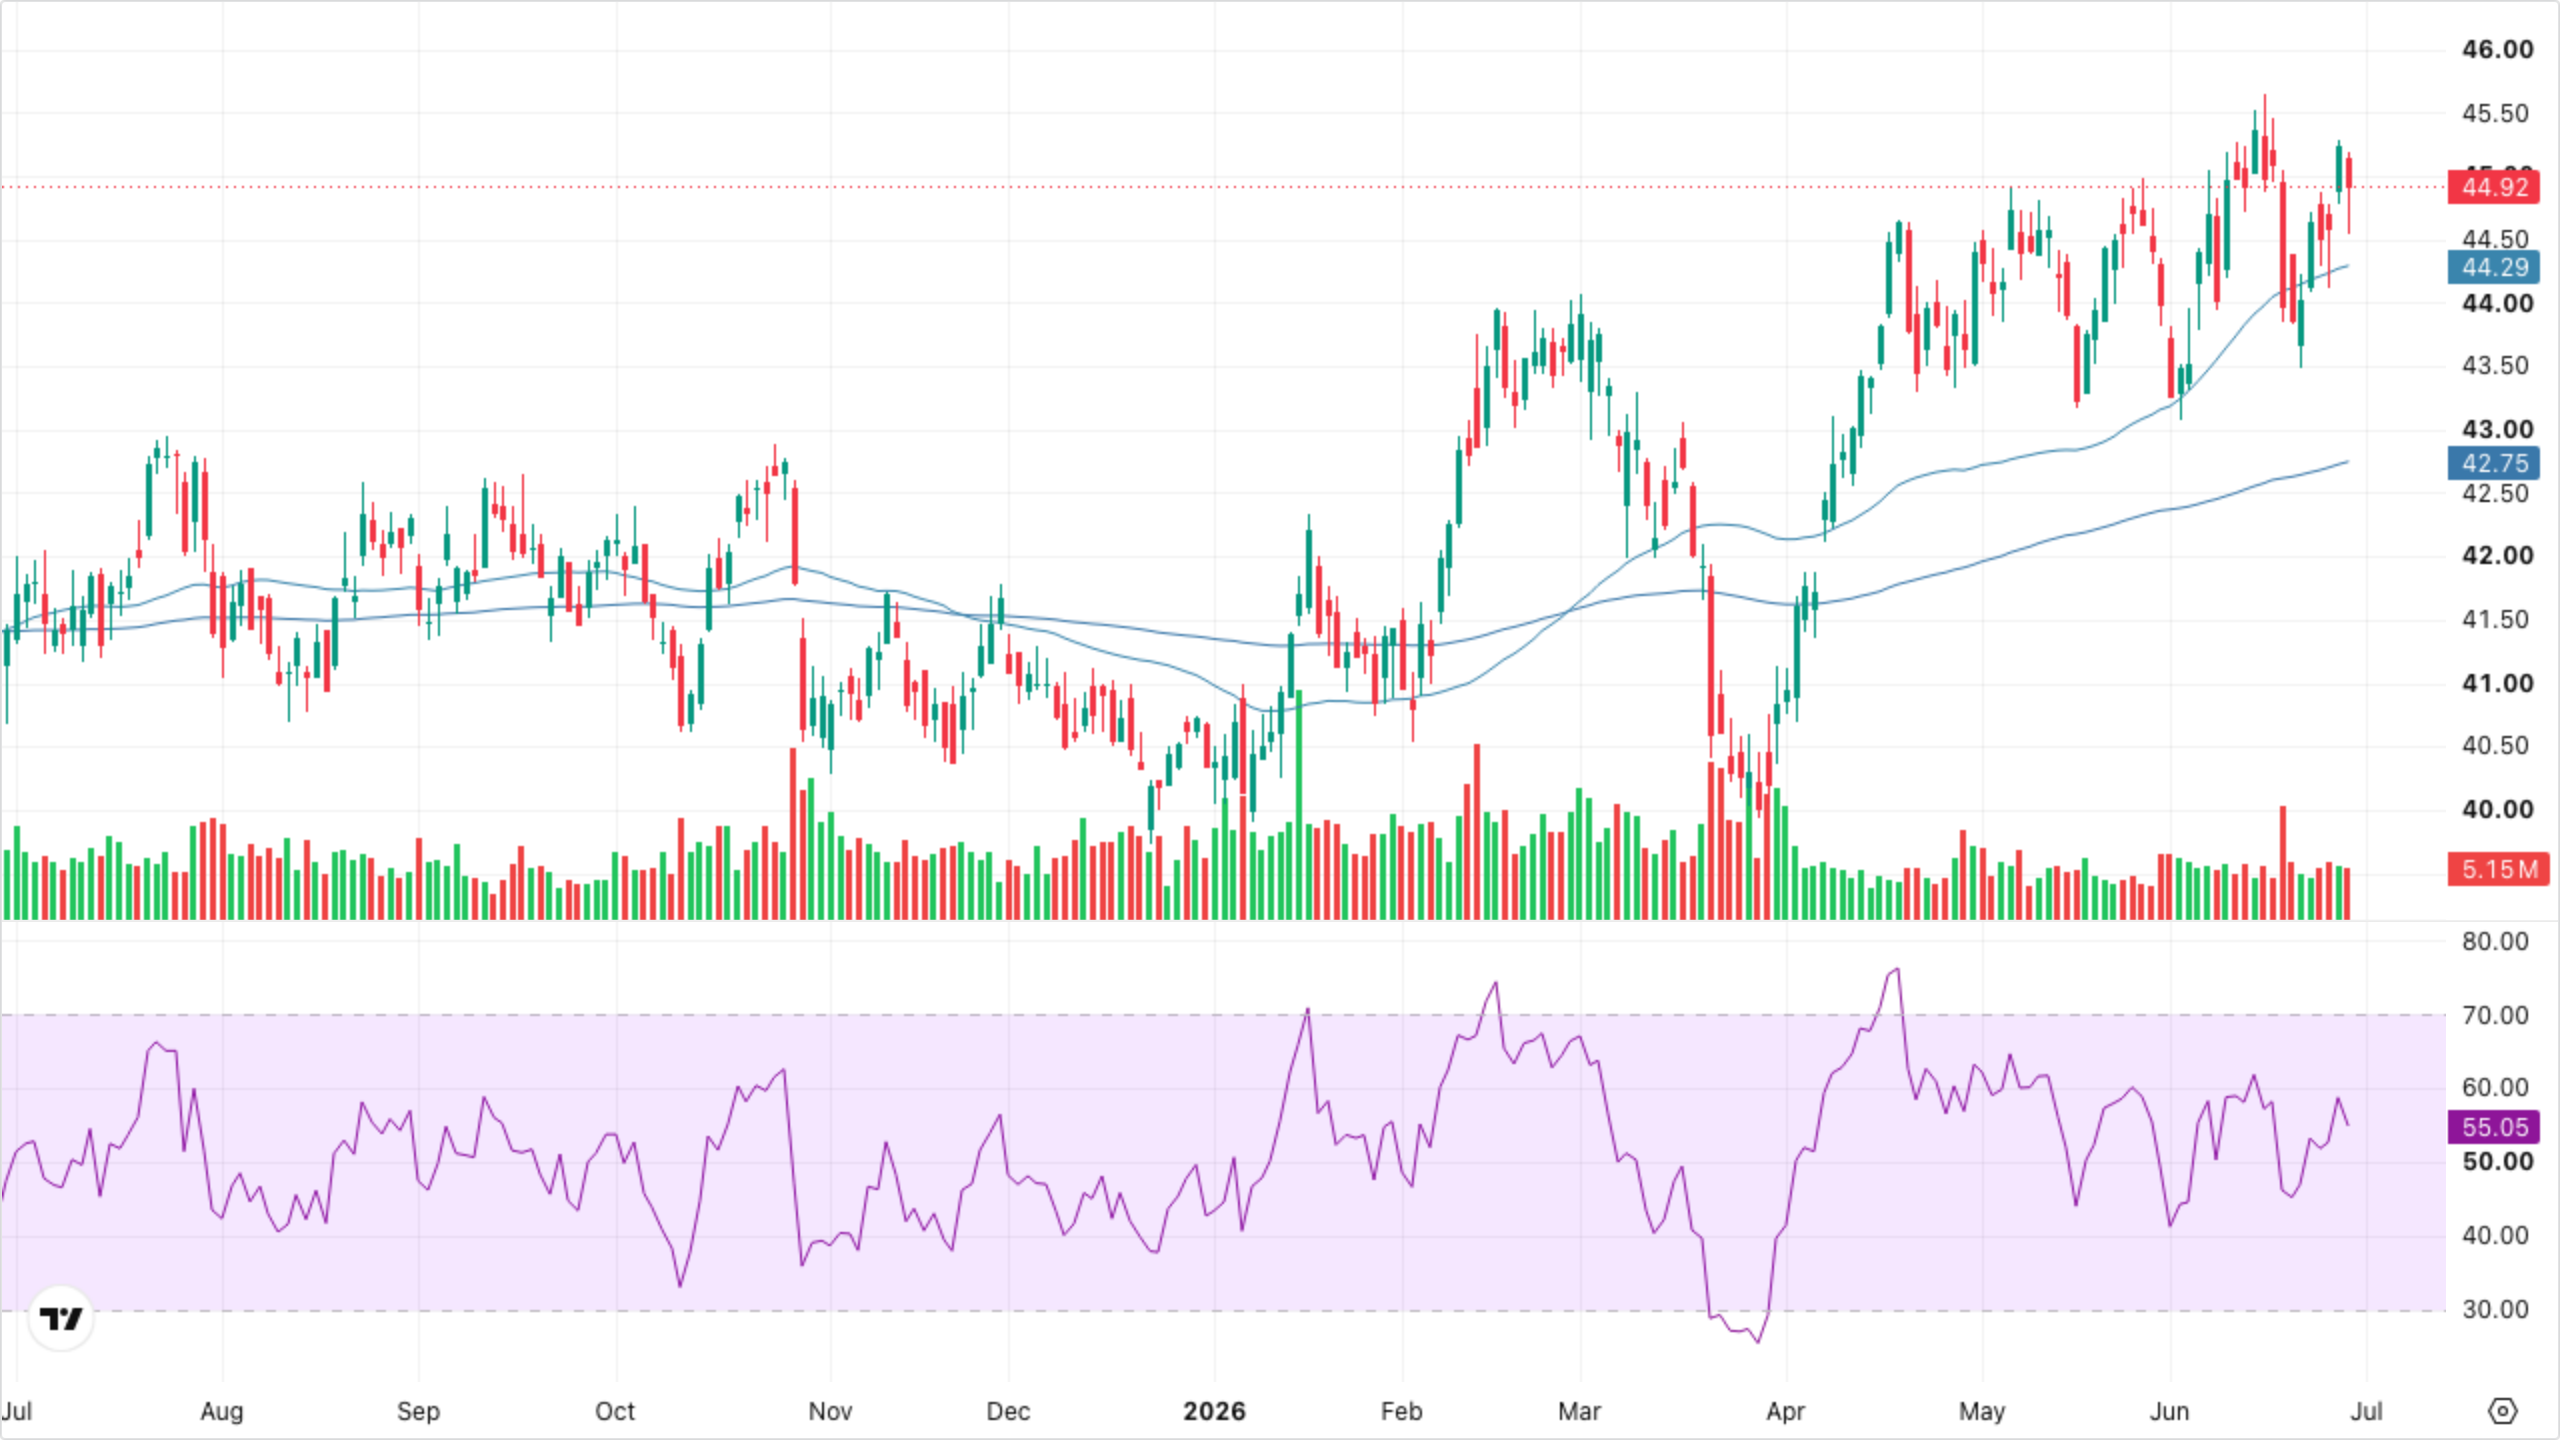
Task: Click the Jun label on time axis
Action: tap(2170, 1411)
